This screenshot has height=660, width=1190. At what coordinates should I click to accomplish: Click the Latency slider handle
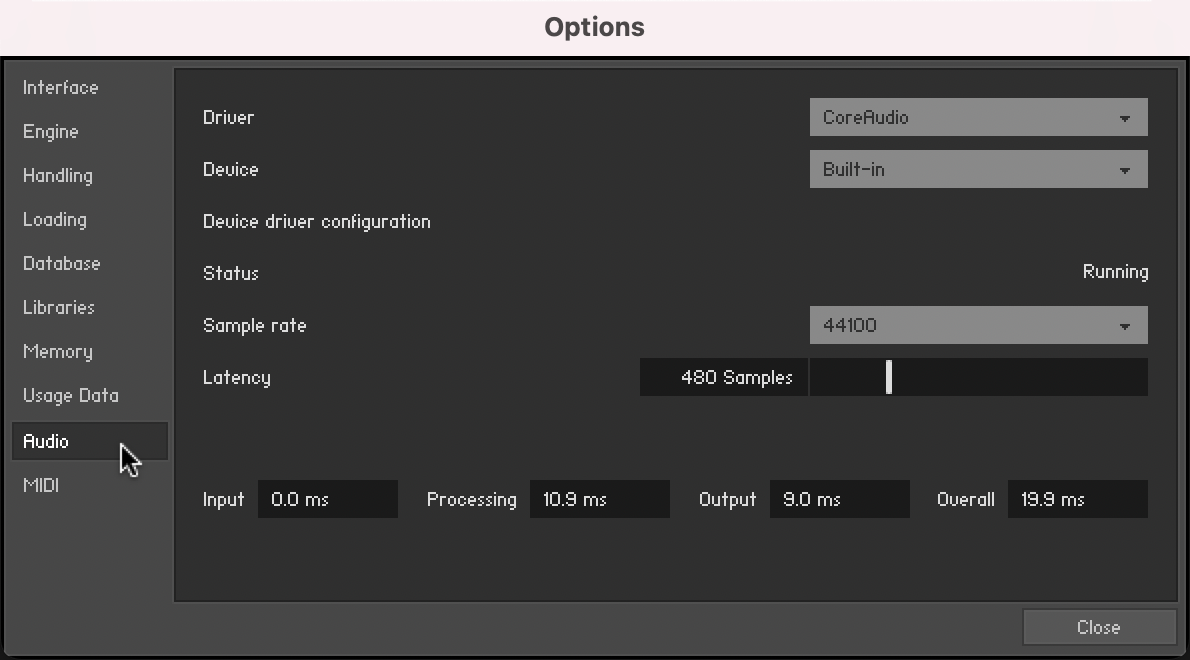point(889,378)
